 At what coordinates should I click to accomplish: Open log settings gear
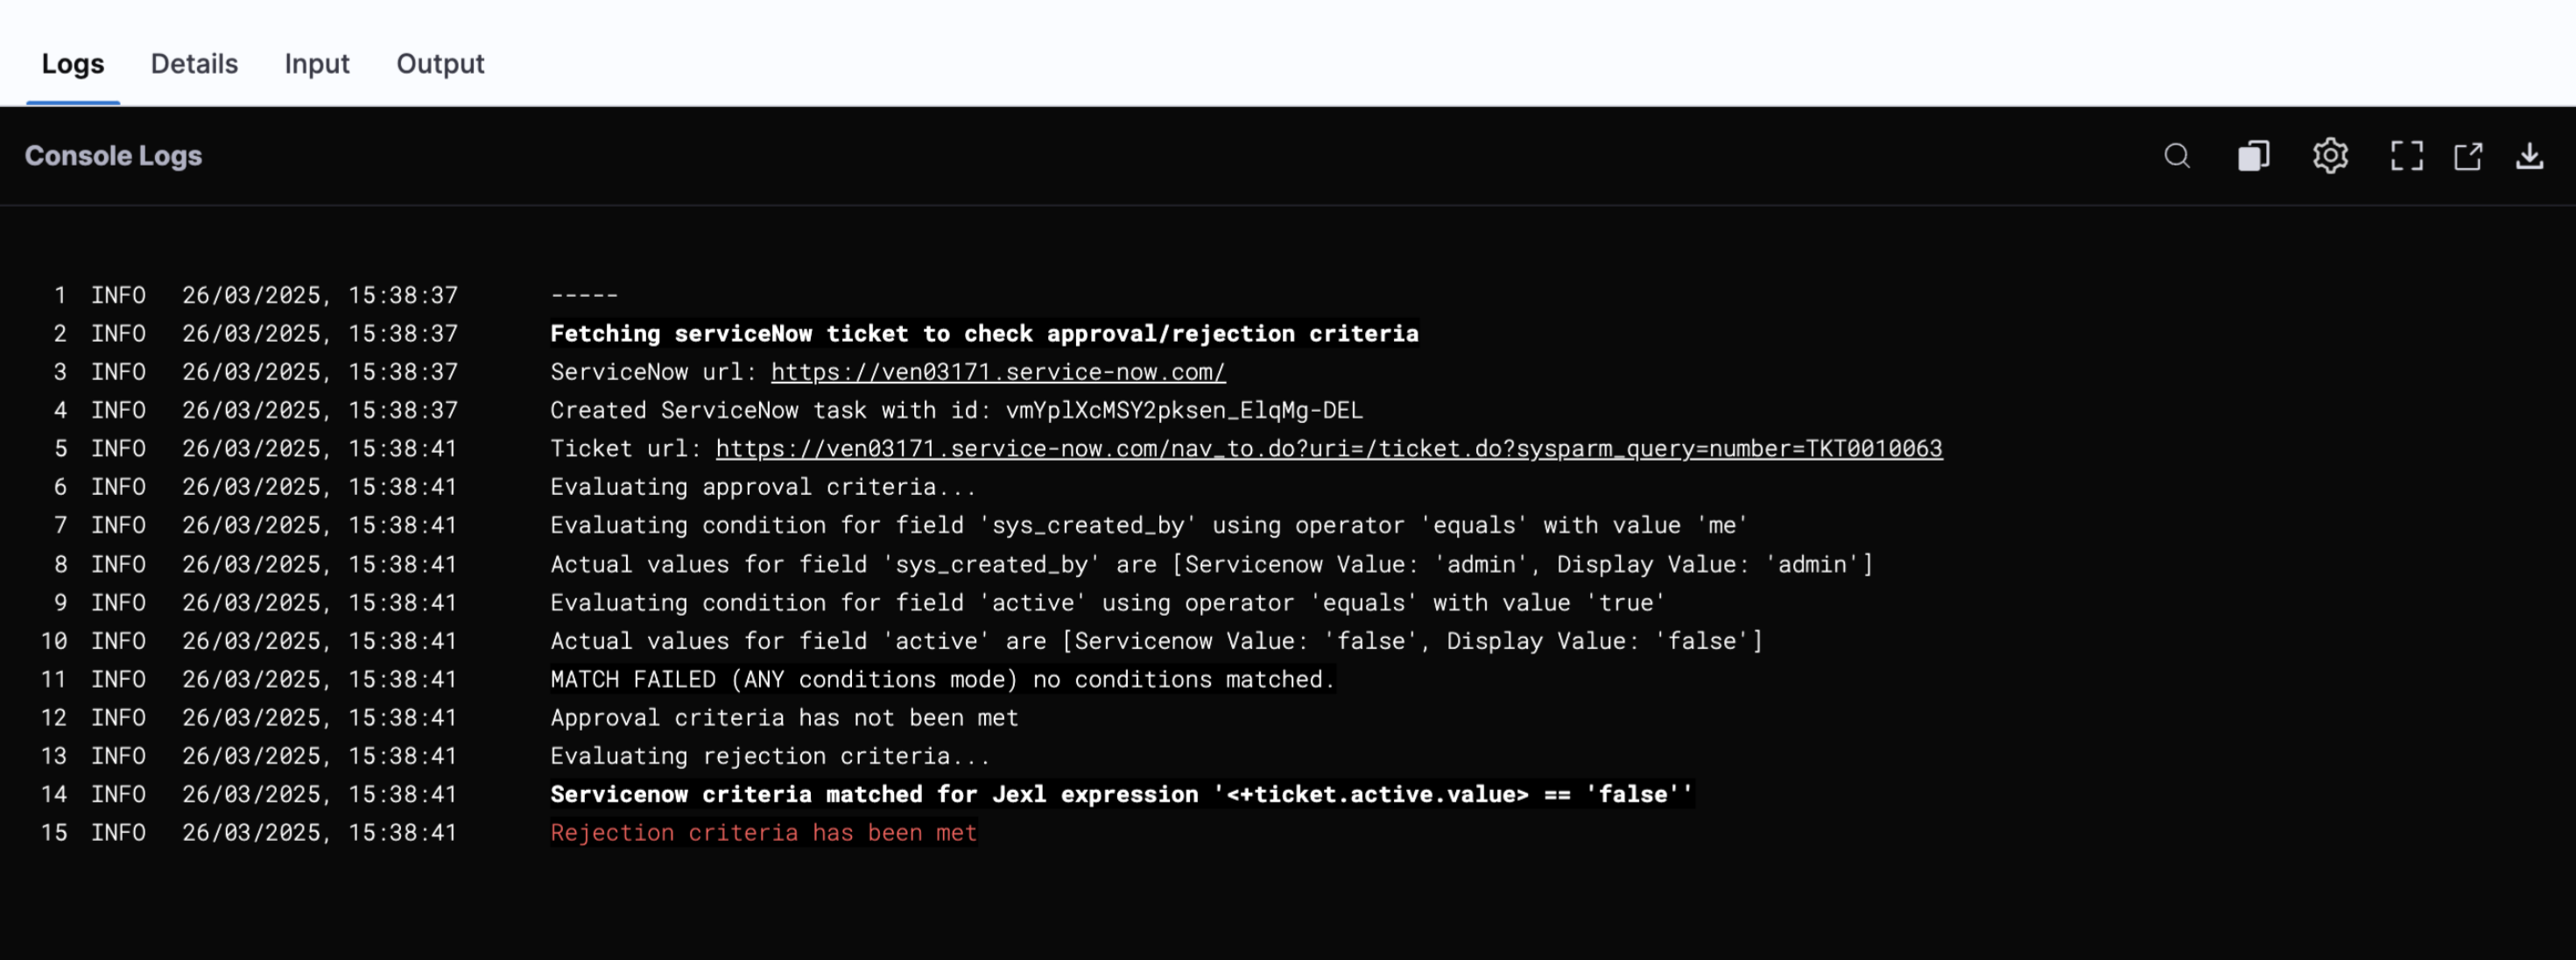tap(2330, 156)
